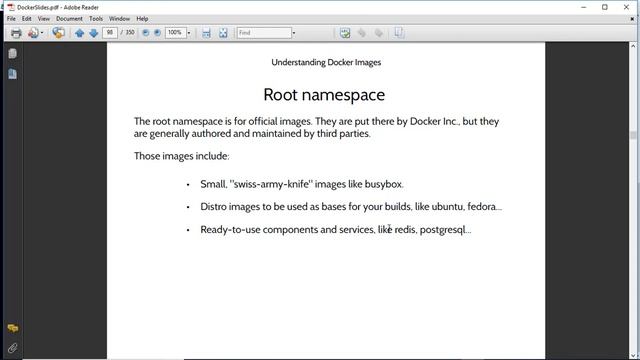
Task: Click the zoom in round button
Action: [x=157, y=33]
